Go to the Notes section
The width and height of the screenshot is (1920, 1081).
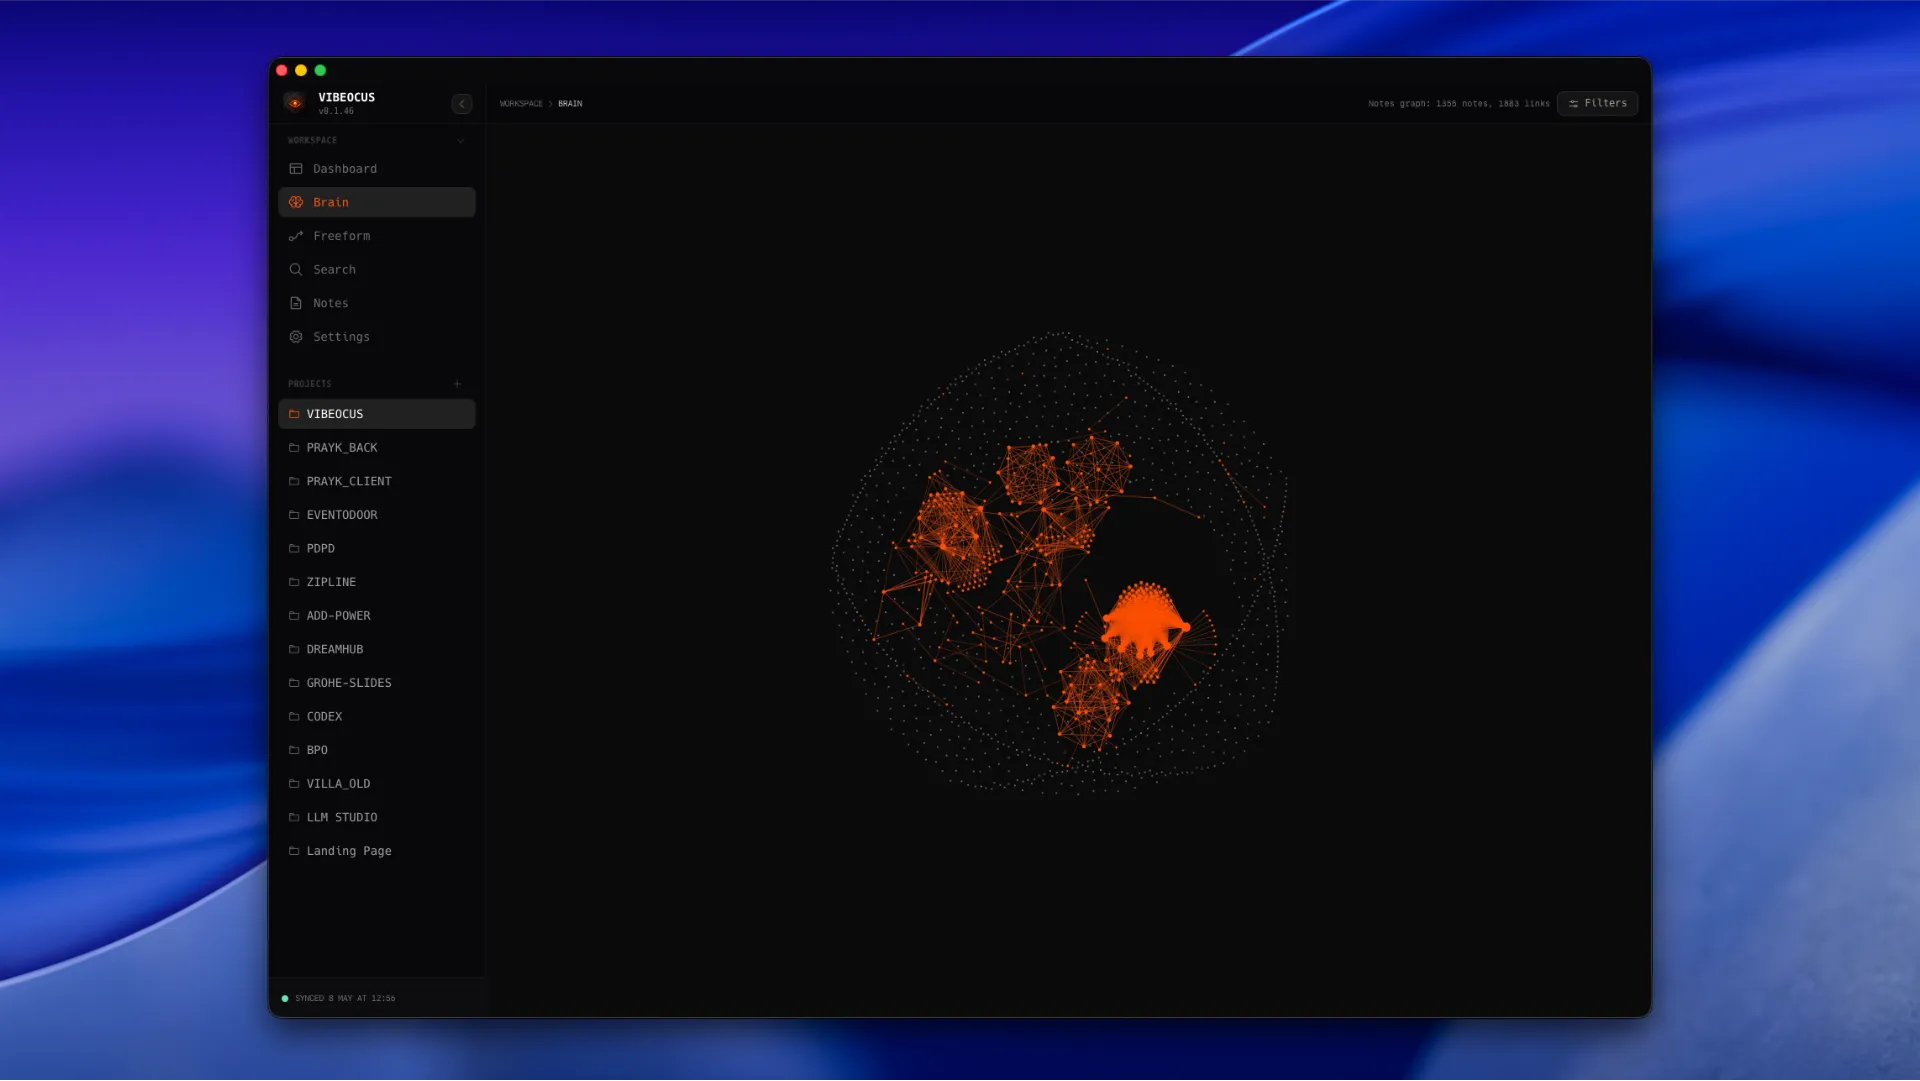[x=377, y=303]
